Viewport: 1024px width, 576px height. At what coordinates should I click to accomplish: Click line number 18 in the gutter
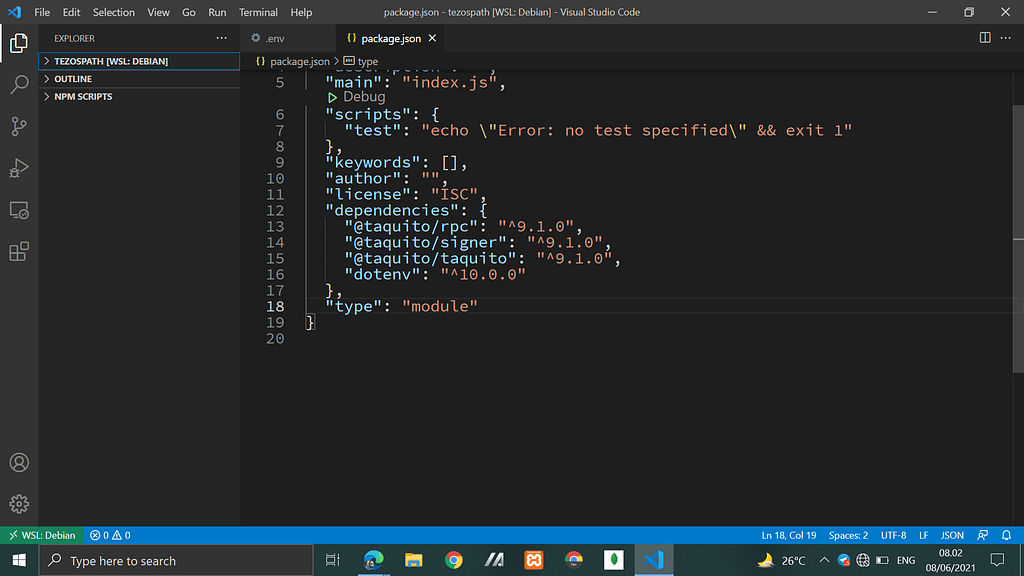275,306
